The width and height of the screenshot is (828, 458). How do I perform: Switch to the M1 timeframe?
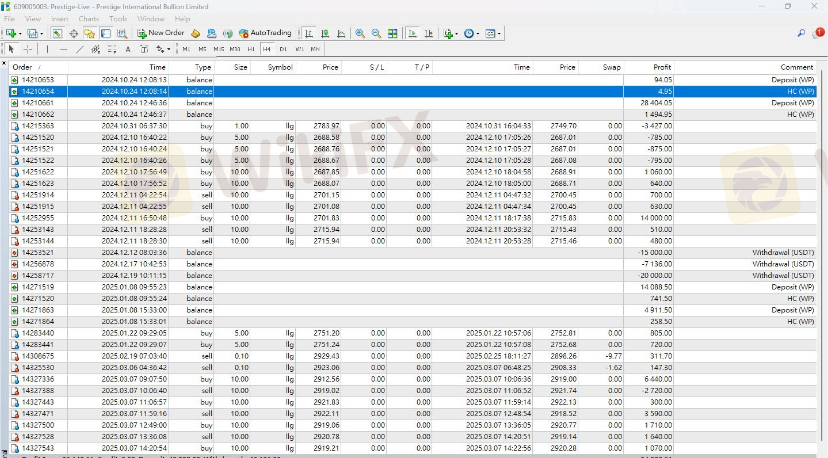[x=187, y=48]
